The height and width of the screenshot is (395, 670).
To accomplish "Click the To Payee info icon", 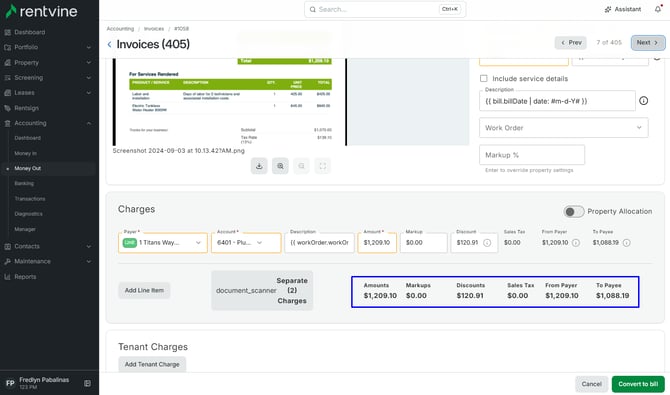I will click(x=626, y=243).
